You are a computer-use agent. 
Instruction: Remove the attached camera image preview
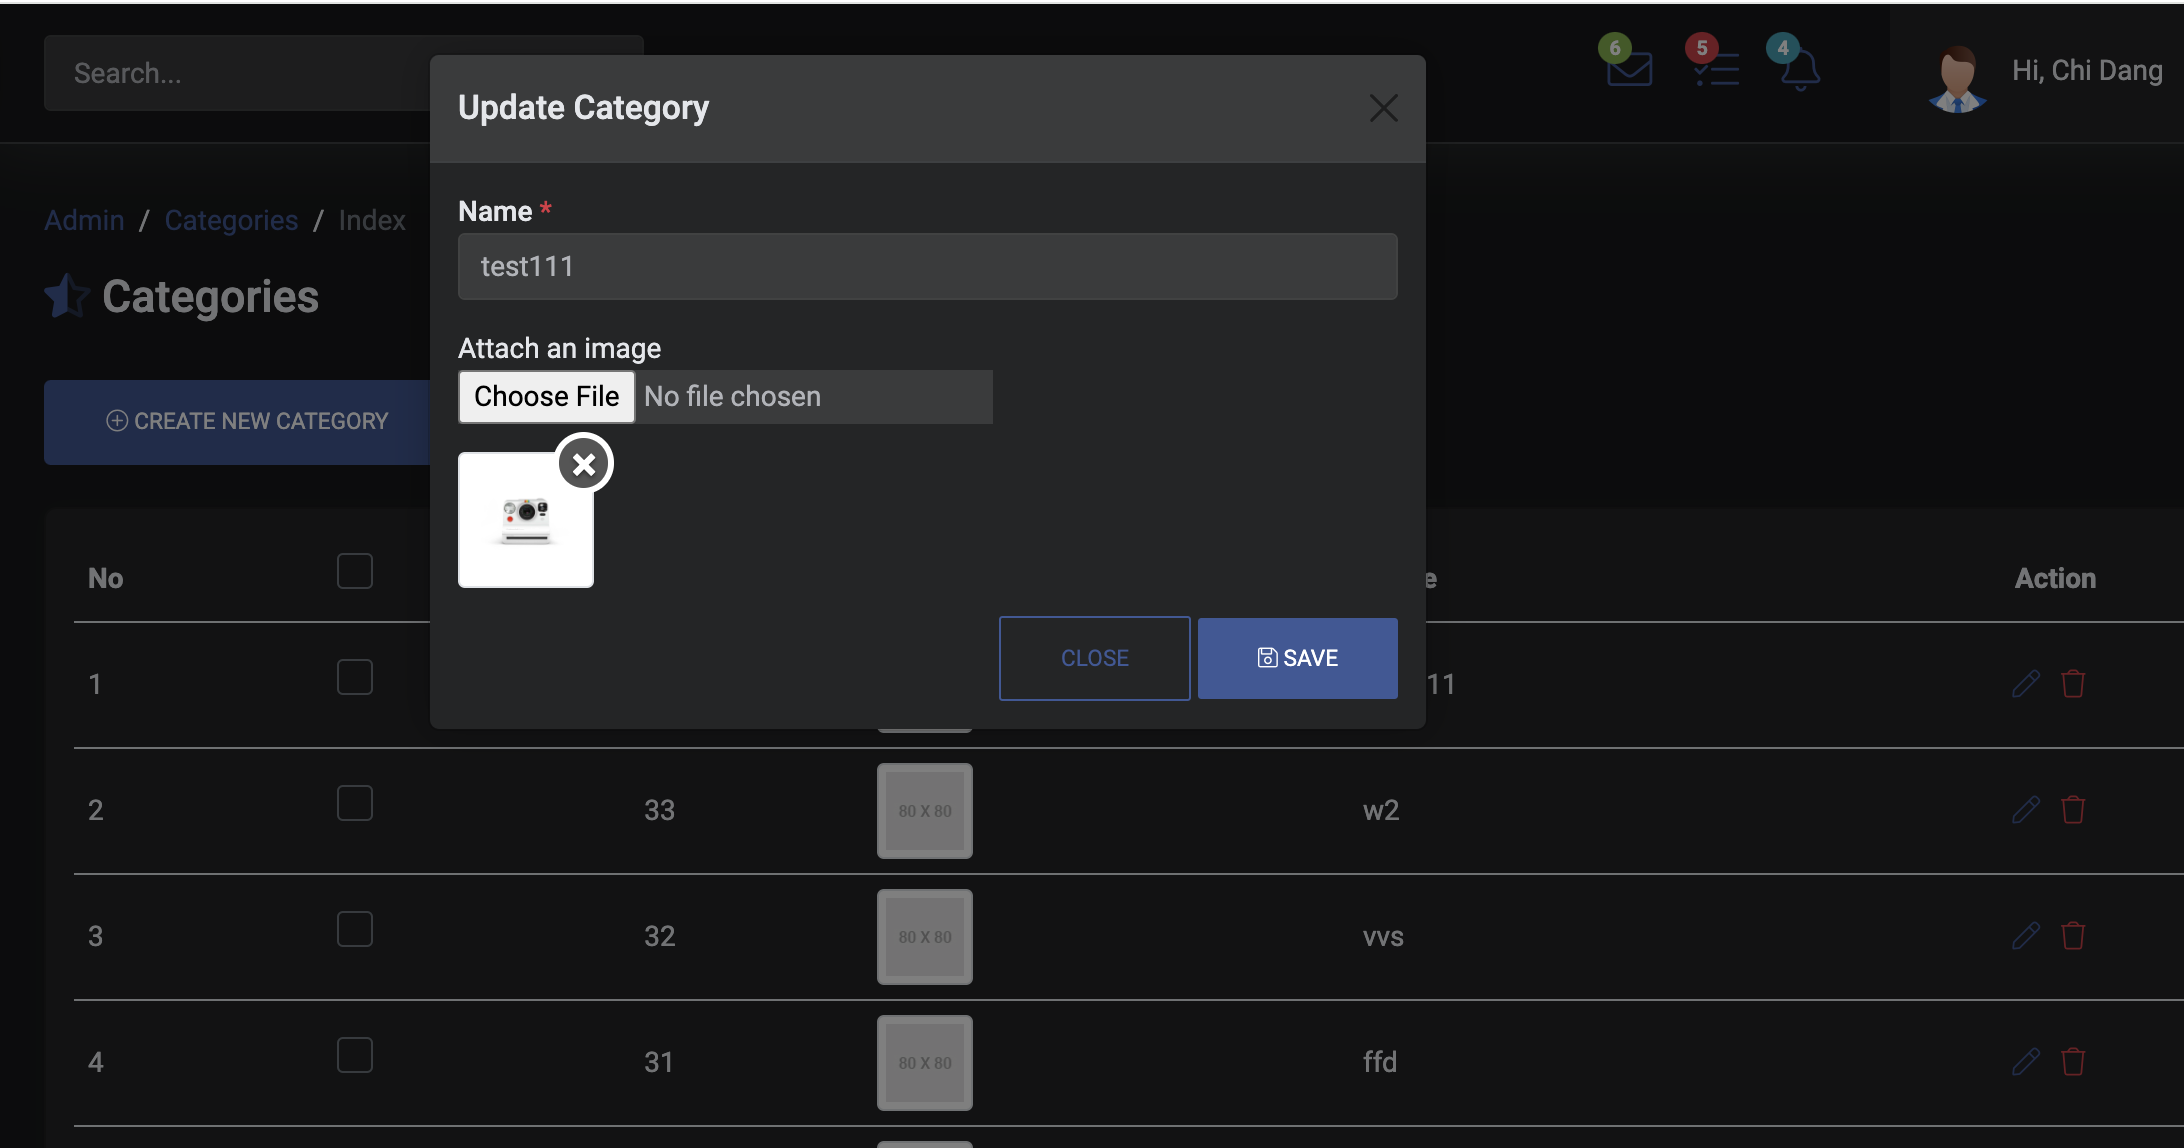[584, 464]
